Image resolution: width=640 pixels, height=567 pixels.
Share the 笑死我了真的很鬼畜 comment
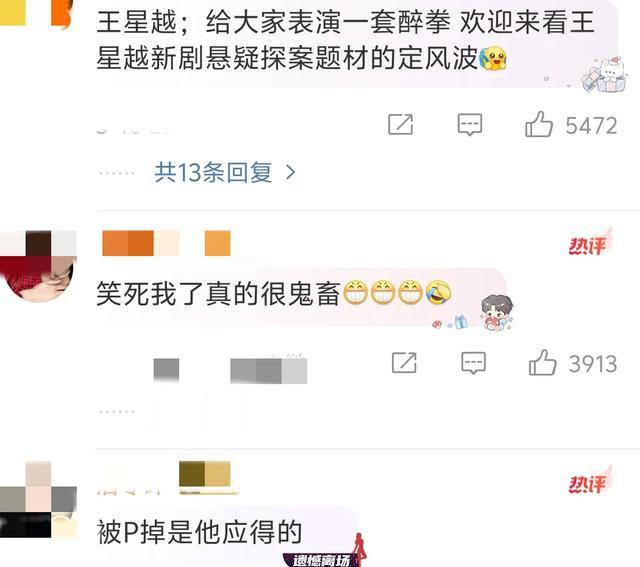click(x=404, y=362)
